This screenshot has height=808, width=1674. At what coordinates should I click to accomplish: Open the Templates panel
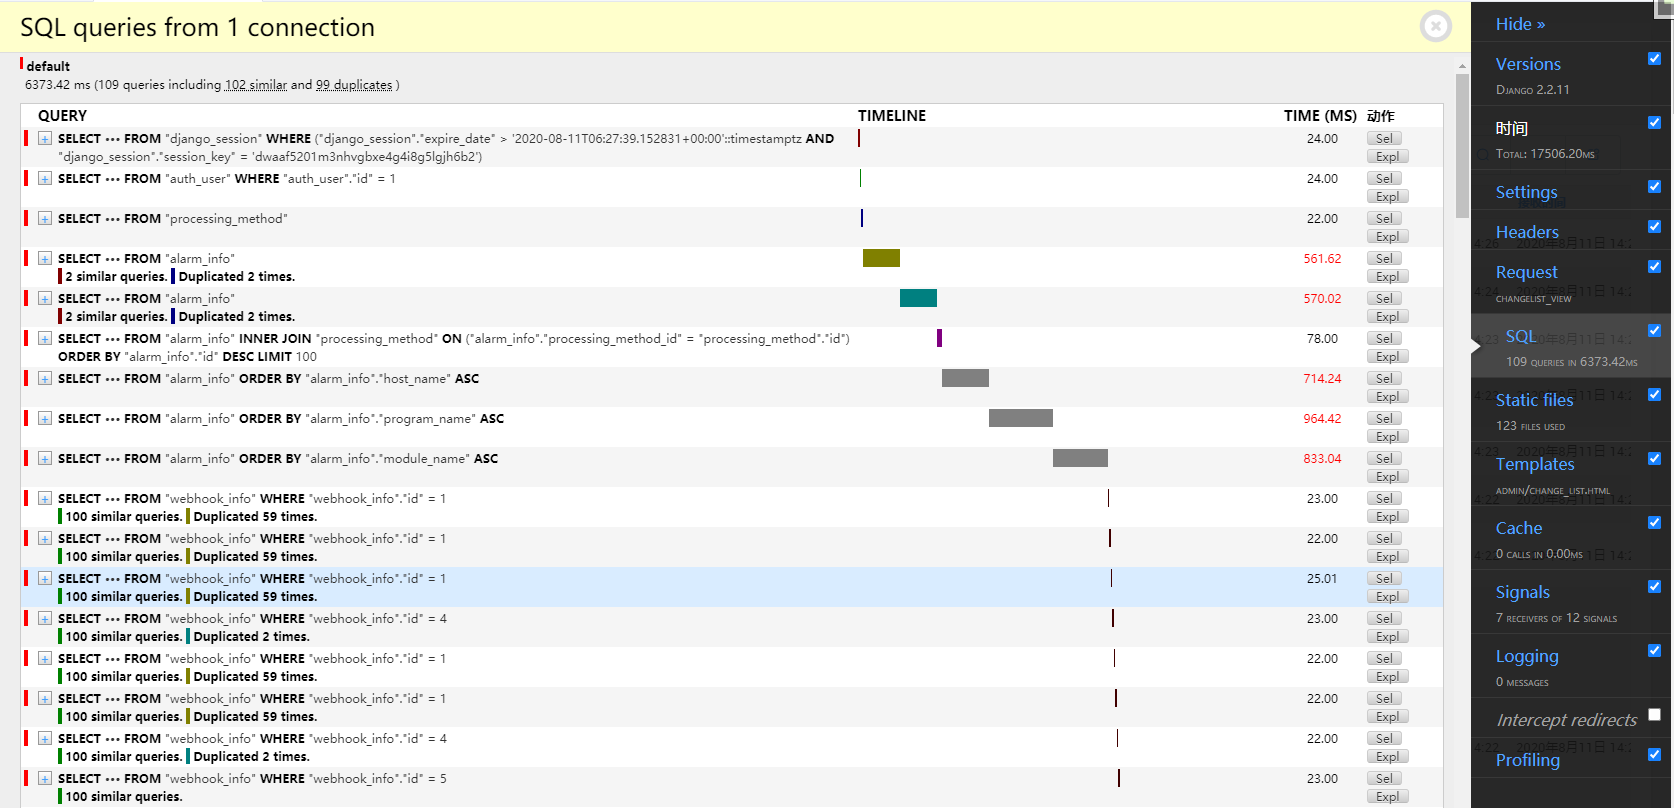(1535, 464)
